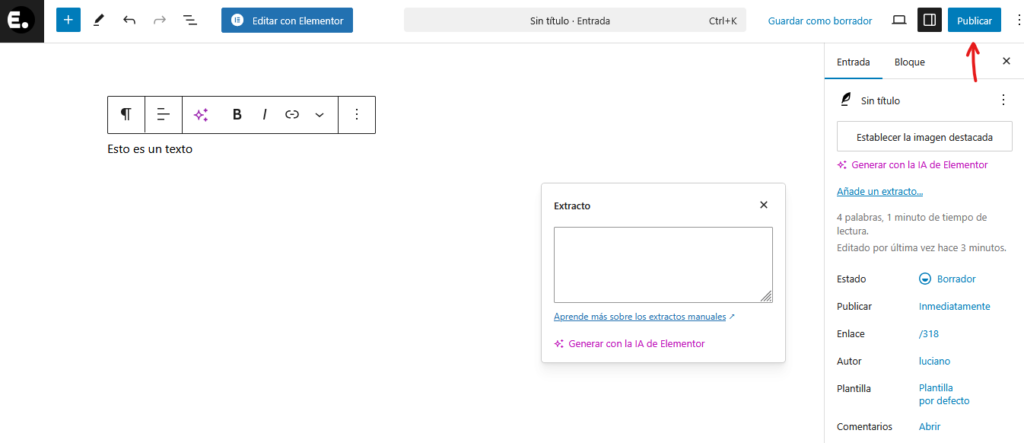Toggle the settings sidebar panel
Viewport: 1024px width, 443px height.
[x=929, y=20]
